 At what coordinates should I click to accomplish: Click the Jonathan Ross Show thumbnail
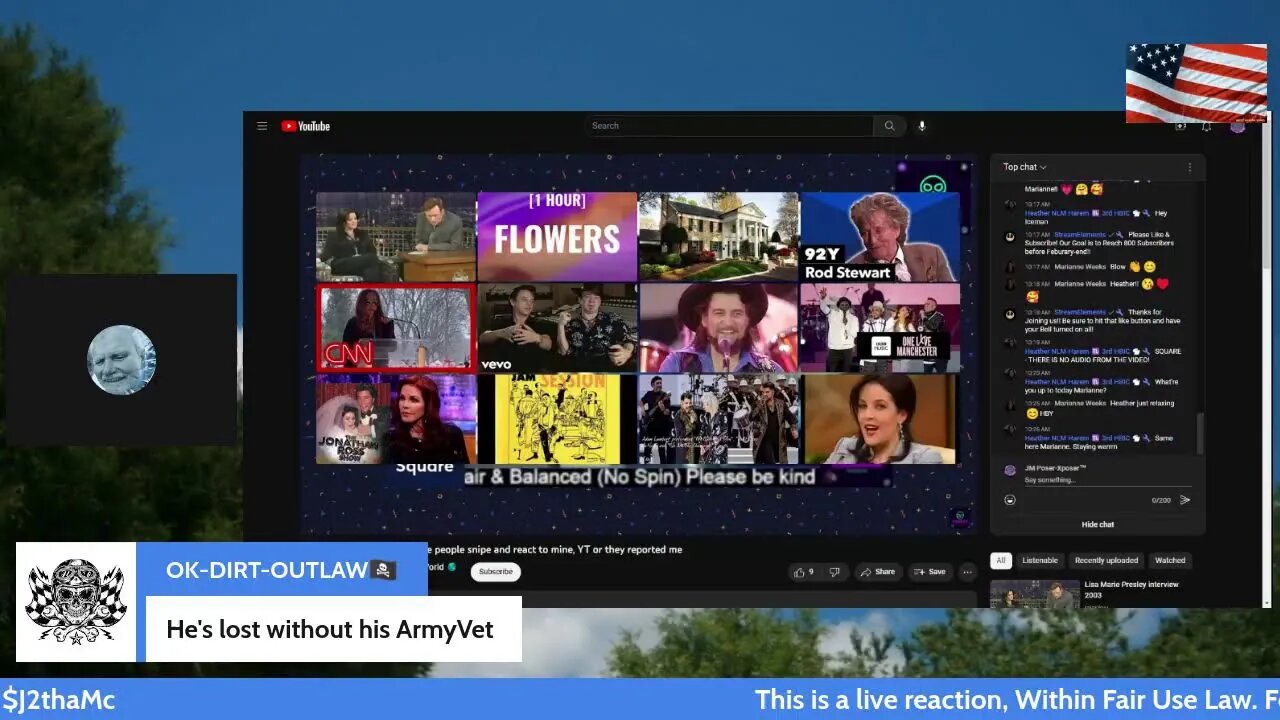coord(396,418)
